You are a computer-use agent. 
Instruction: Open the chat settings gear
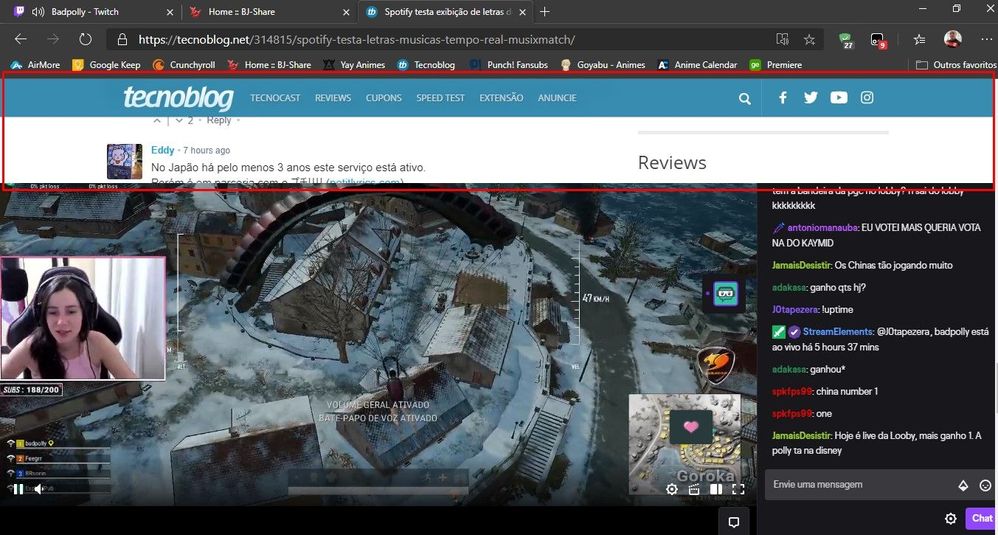click(950, 518)
